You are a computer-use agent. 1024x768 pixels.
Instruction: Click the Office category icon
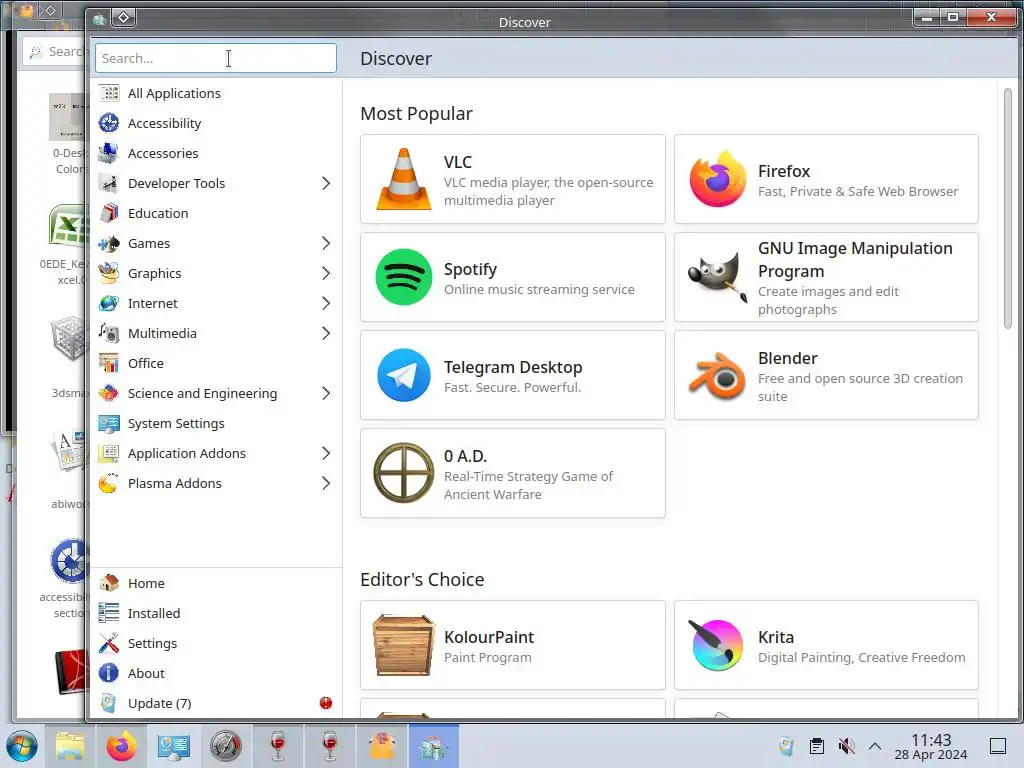(x=109, y=363)
